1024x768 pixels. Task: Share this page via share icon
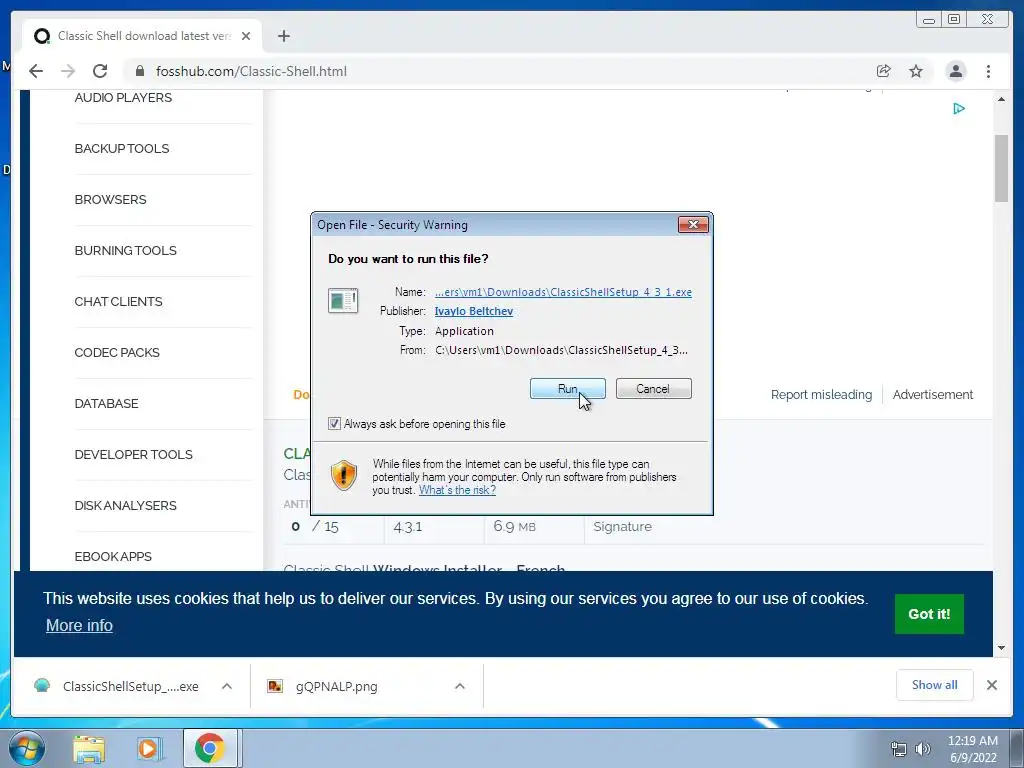(883, 71)
